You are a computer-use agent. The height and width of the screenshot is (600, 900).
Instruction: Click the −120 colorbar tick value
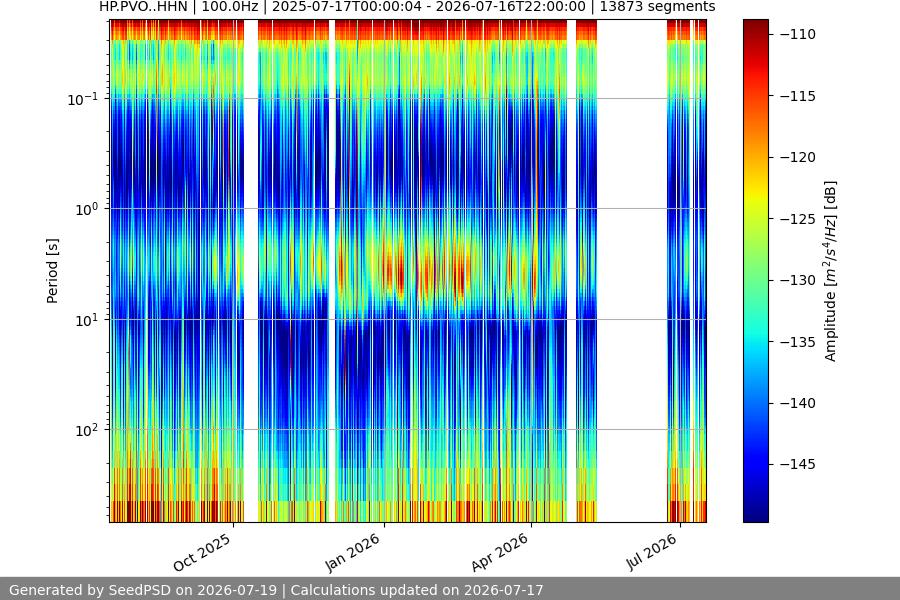point(798,157)
